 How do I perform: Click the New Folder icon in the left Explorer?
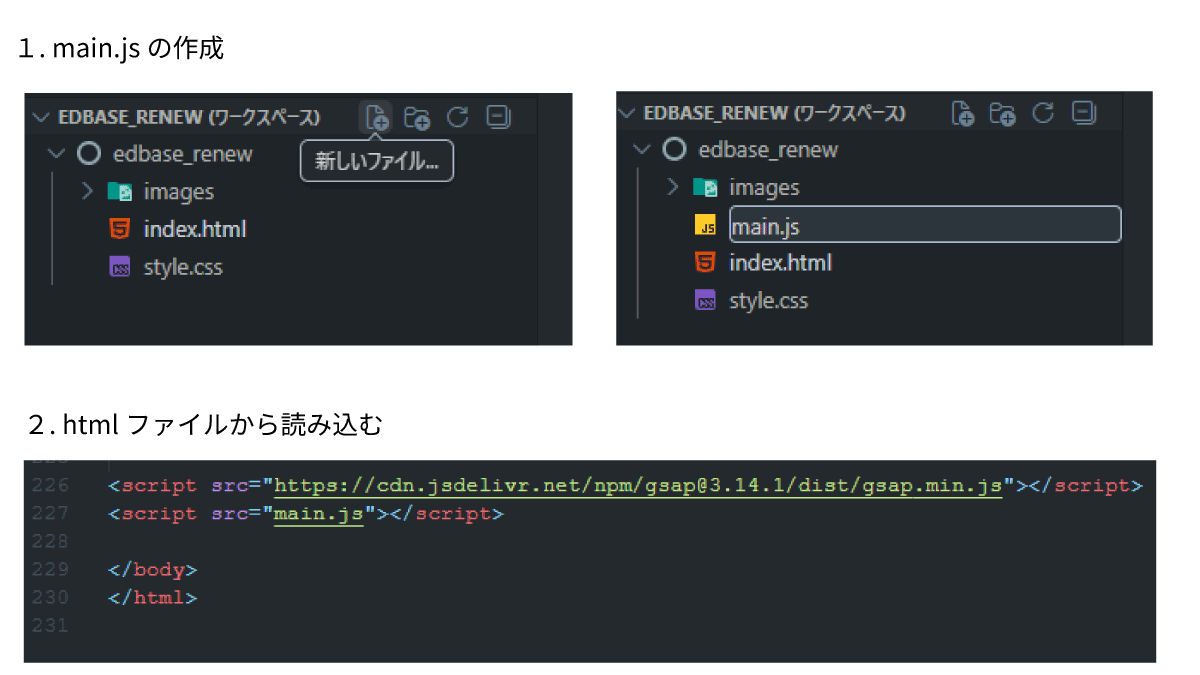click(417, 117)
